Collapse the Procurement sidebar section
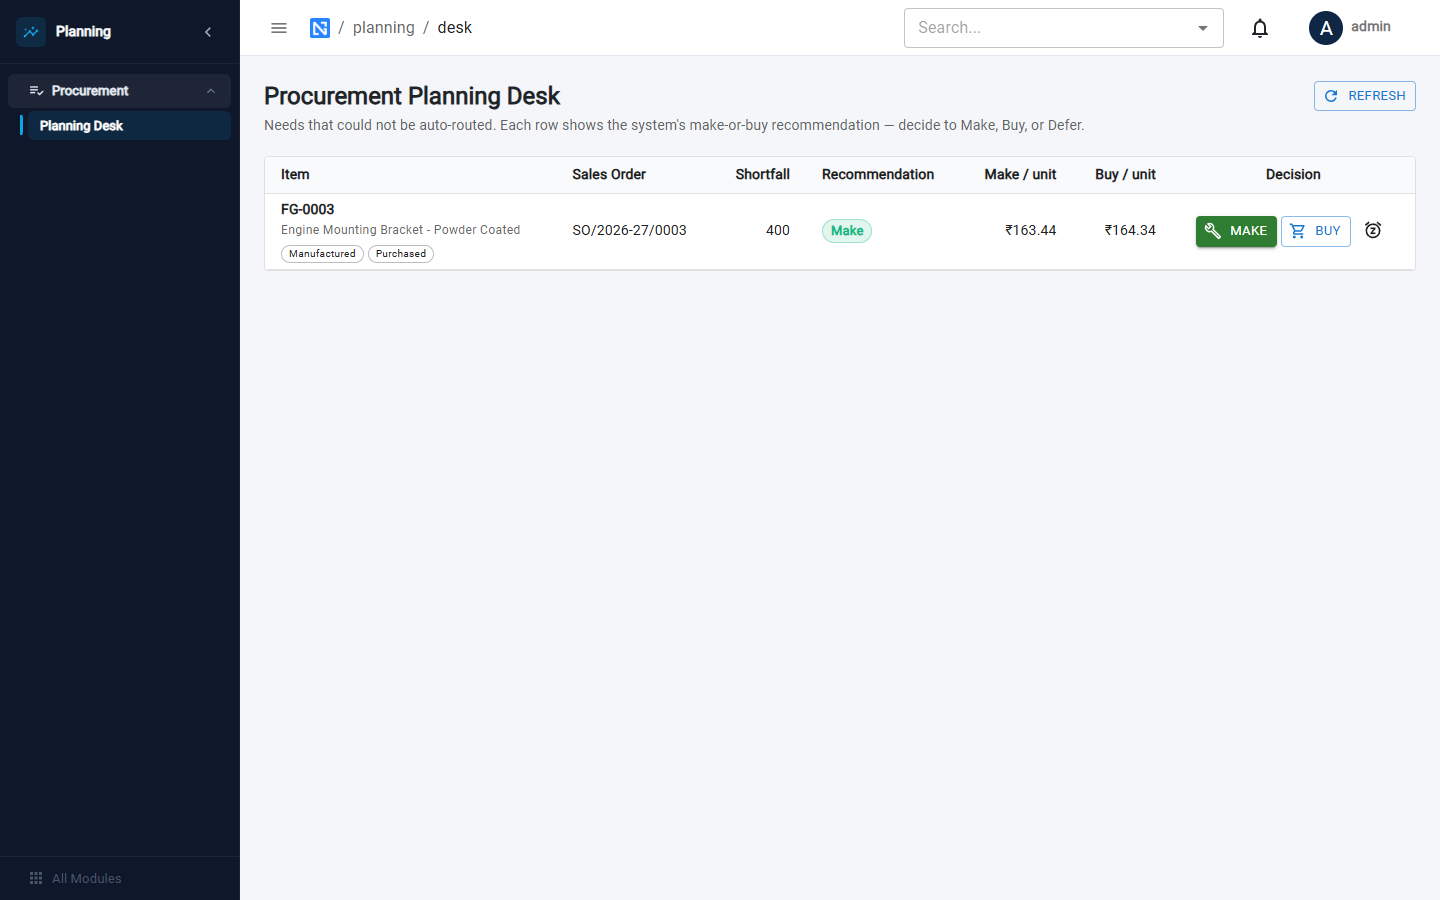Viewport: 1440px width, 900px height. point(211,91)
